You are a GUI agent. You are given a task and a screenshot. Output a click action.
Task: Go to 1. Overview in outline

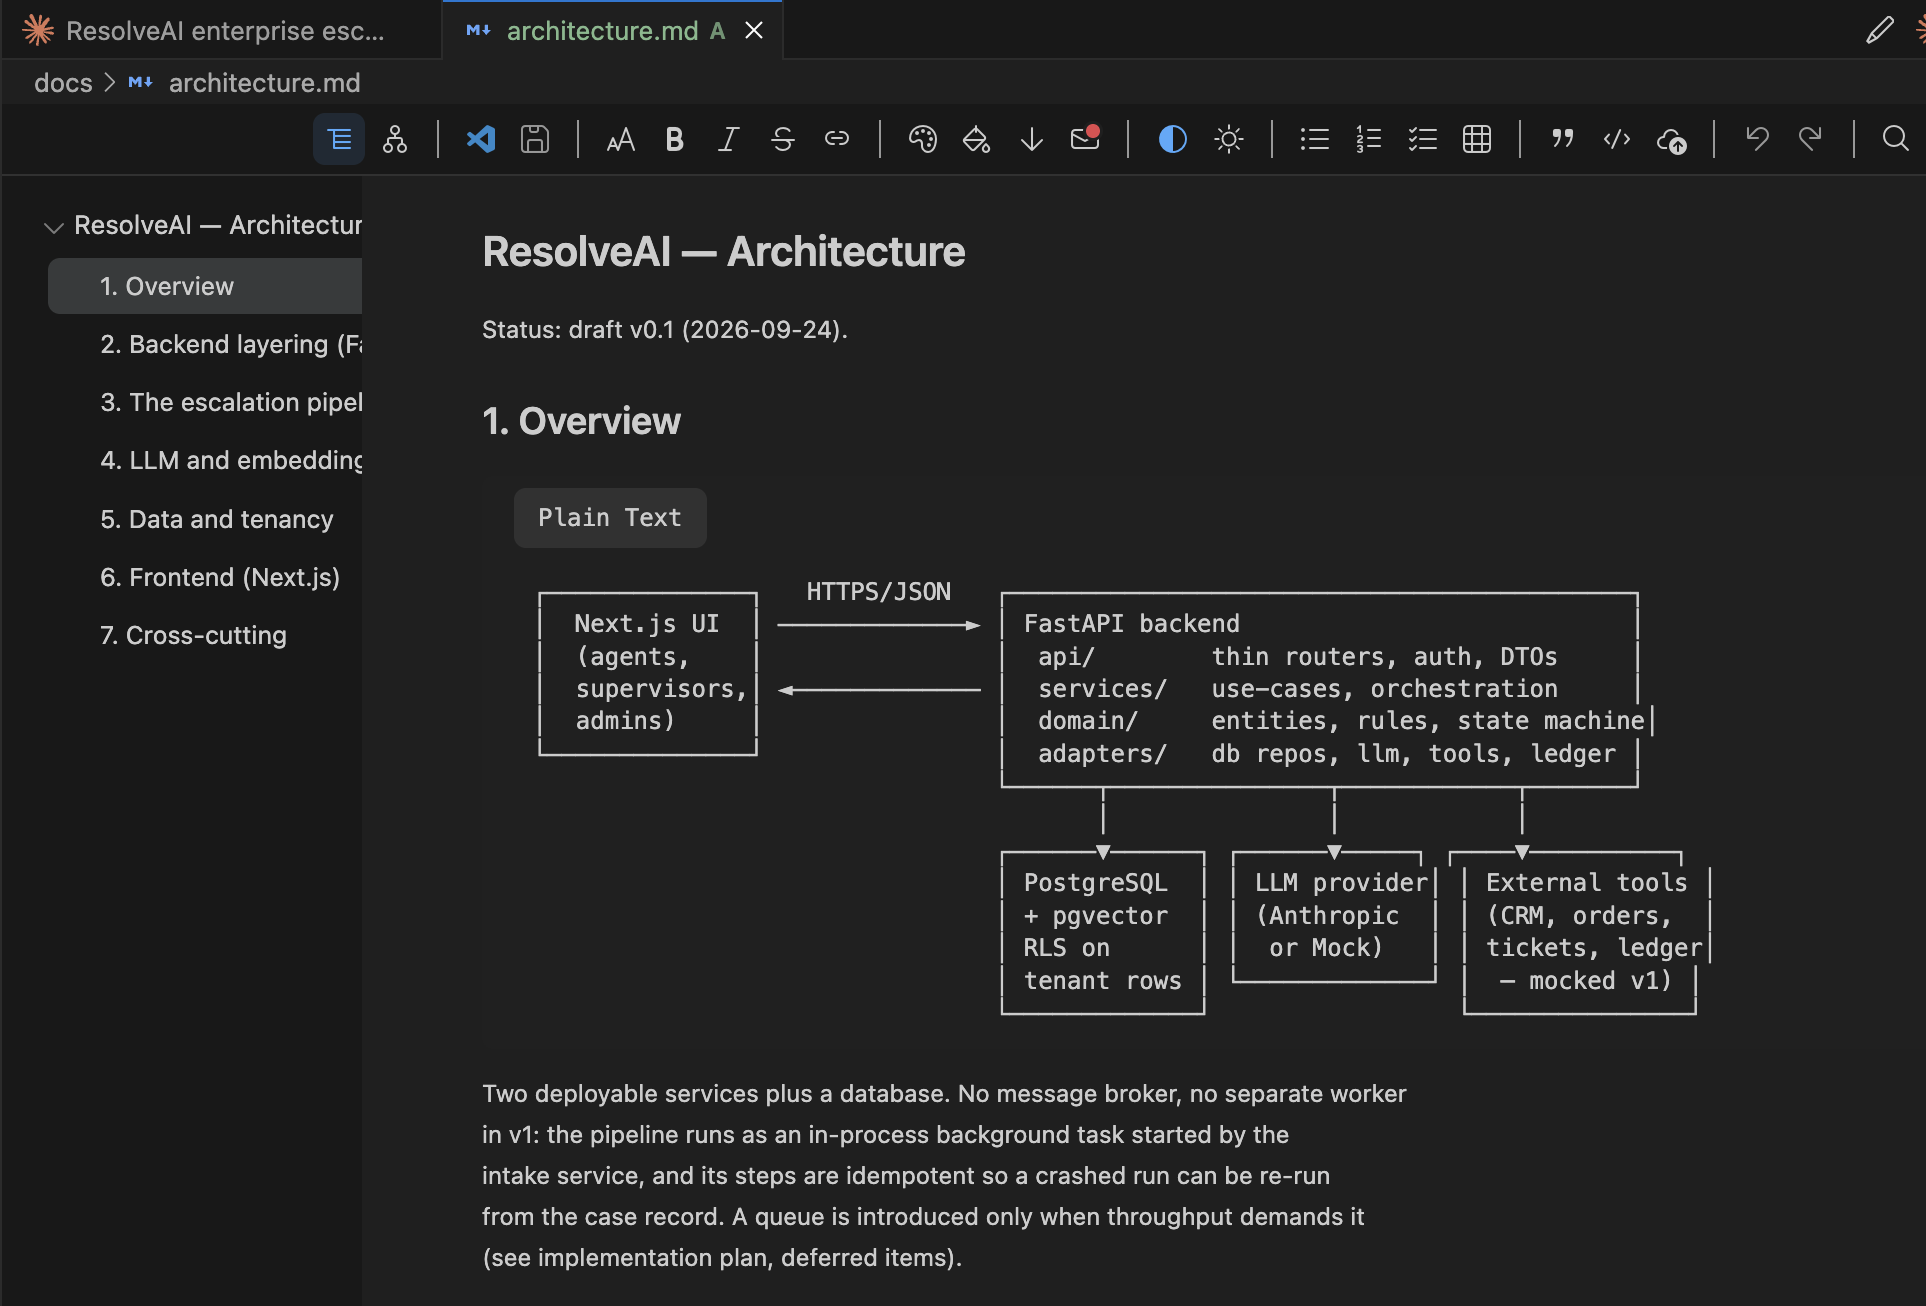click(205, 286)
